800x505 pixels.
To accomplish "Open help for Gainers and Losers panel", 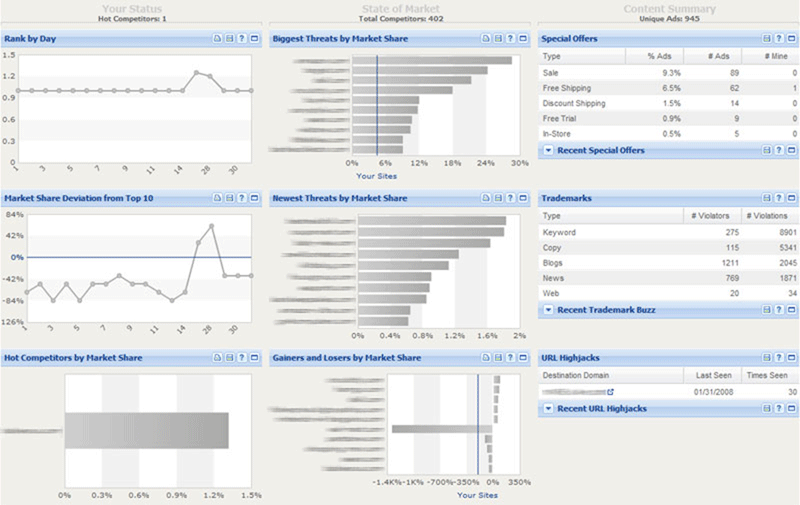I will [510, 357].
